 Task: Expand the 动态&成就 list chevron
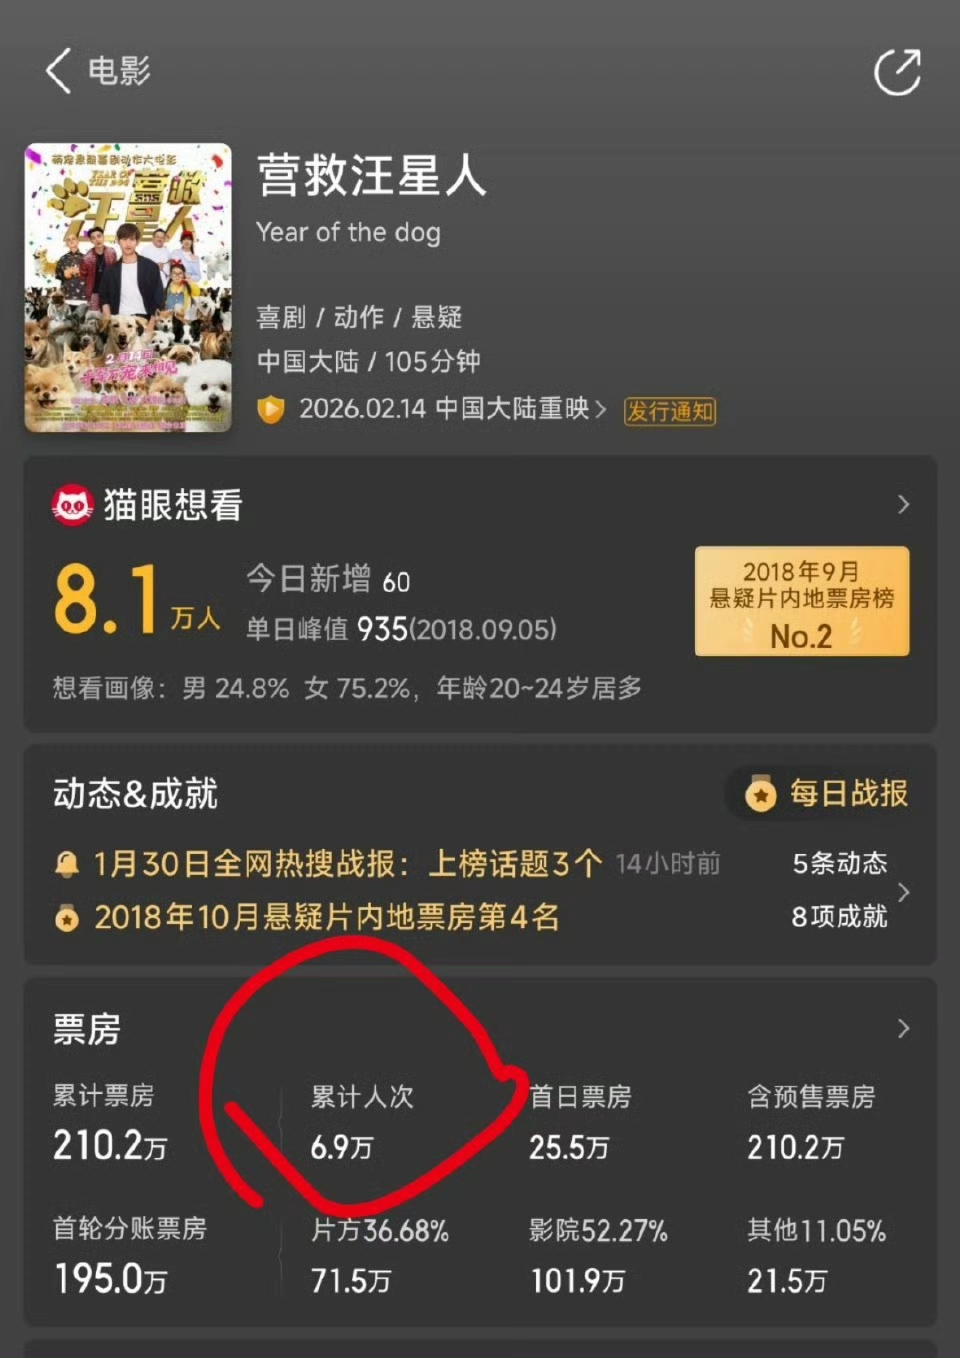coord(904,891)
